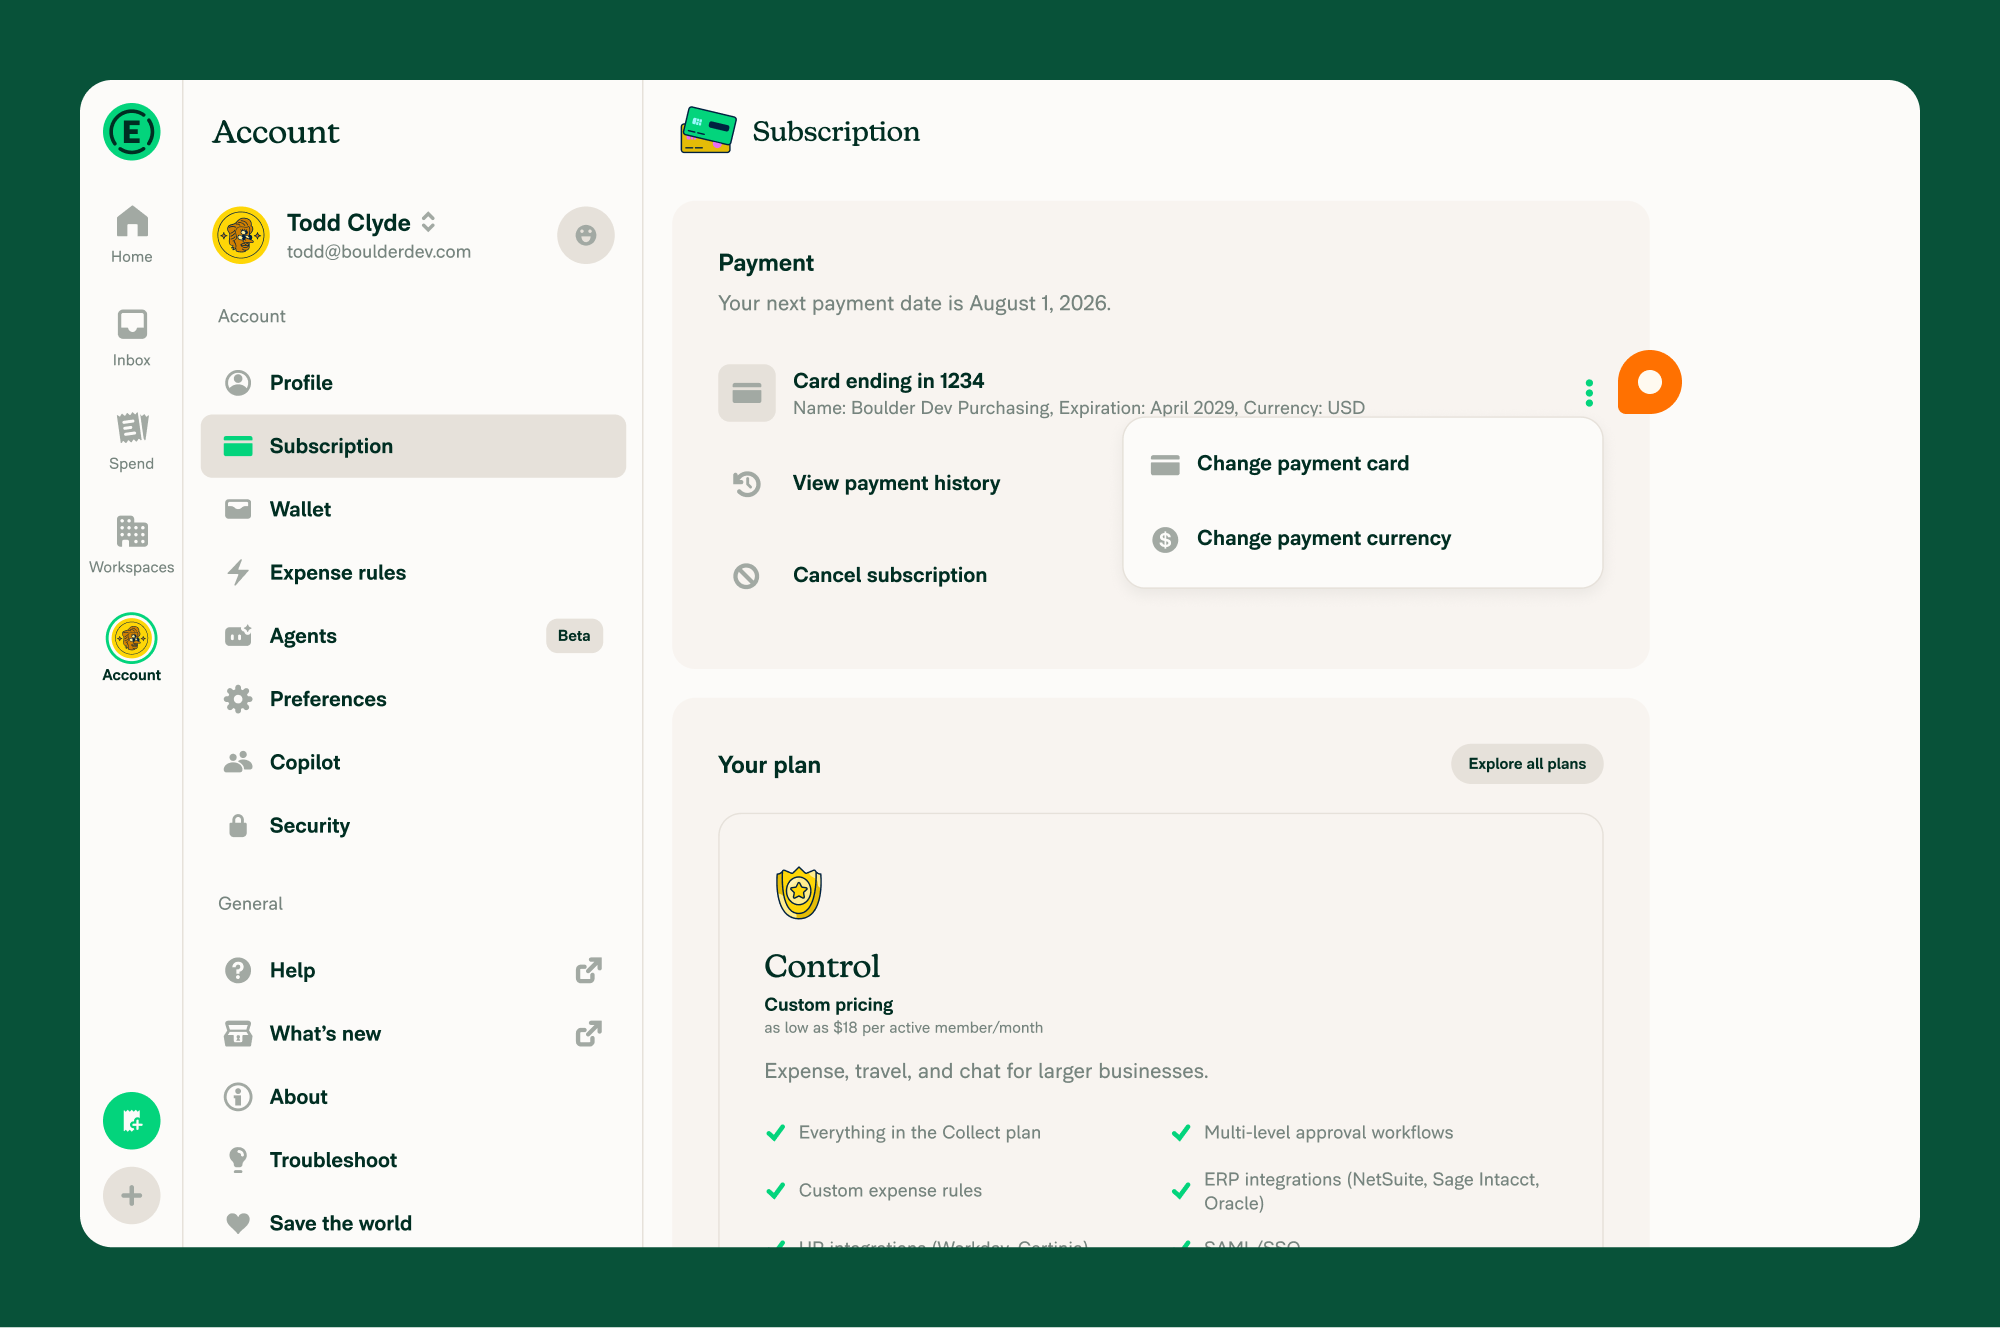
Task: Click the external link icon beside What's new
Action: click(x=589, y=1033)
